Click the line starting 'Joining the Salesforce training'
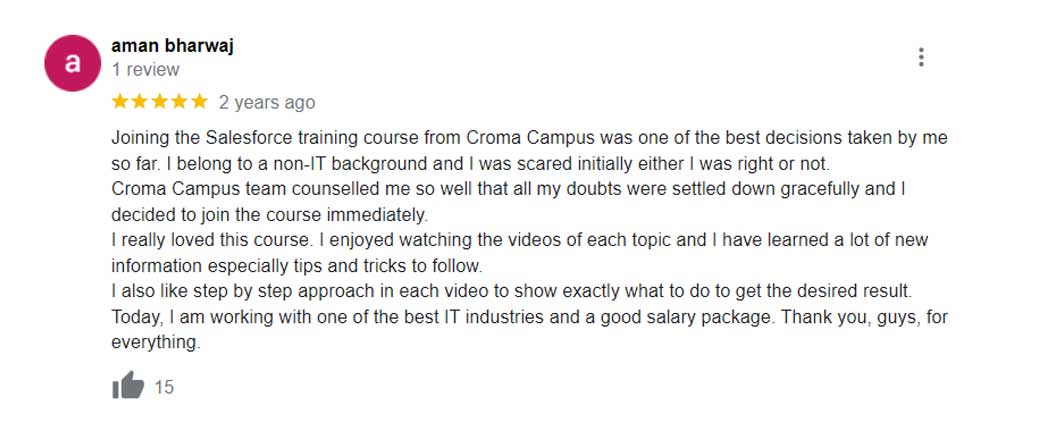 (529, 137)
